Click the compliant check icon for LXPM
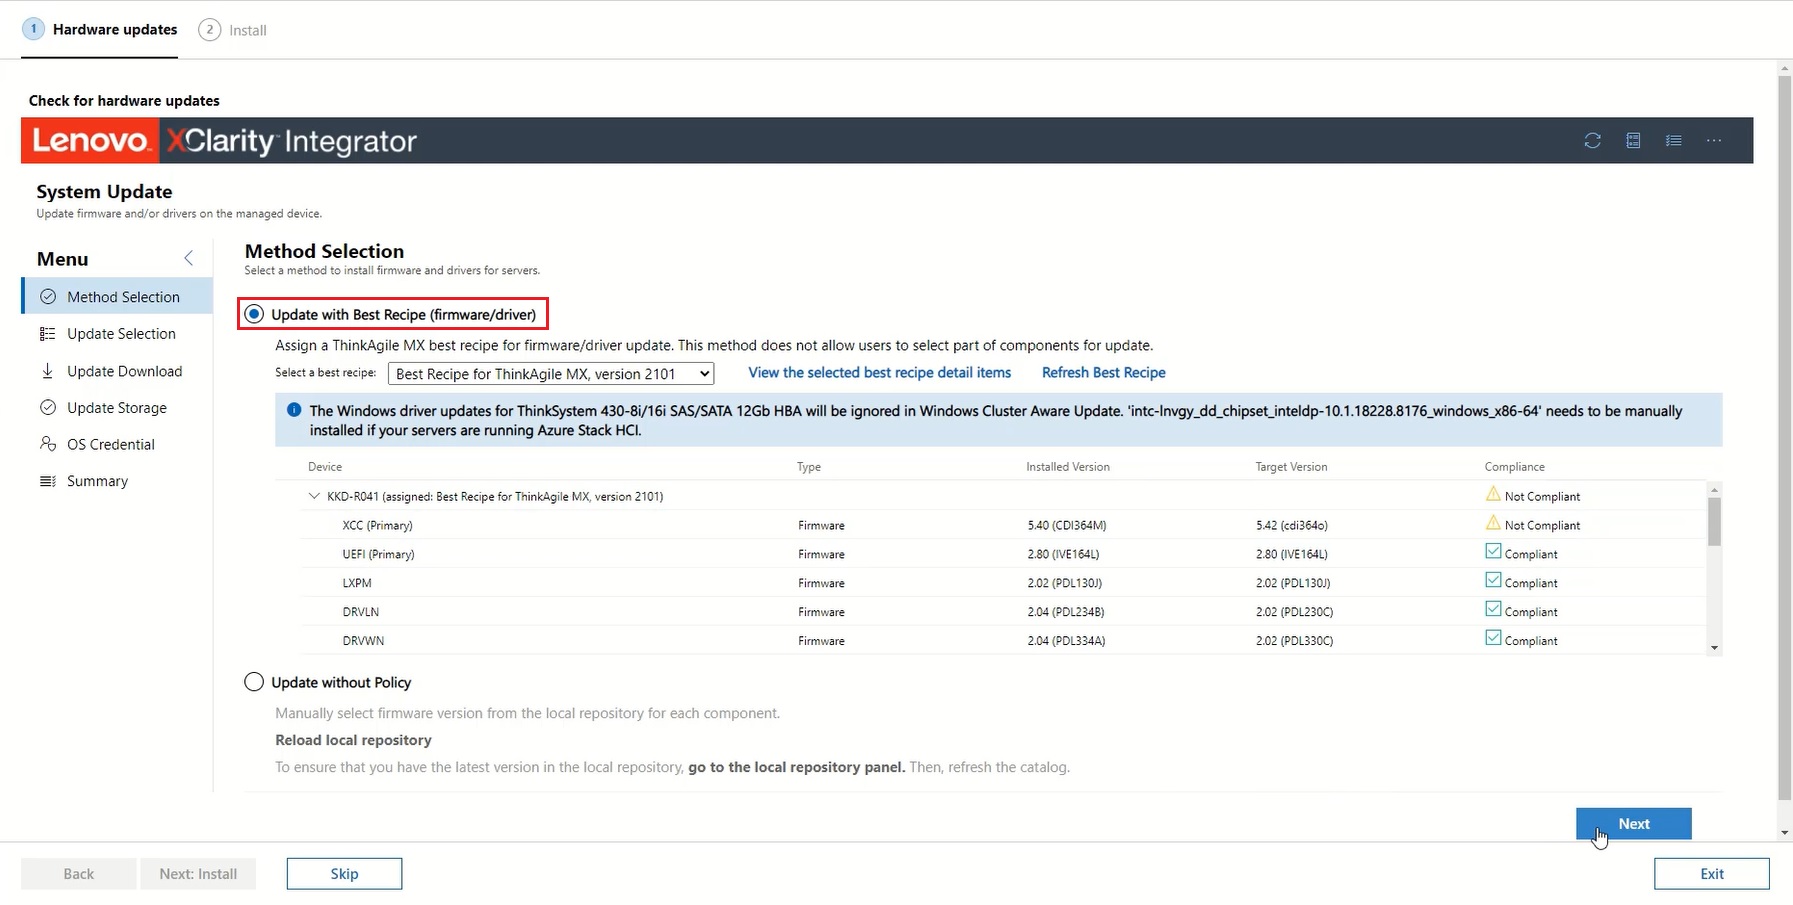The width and height of the screenshot is (1793, 905). [1493, 581]
